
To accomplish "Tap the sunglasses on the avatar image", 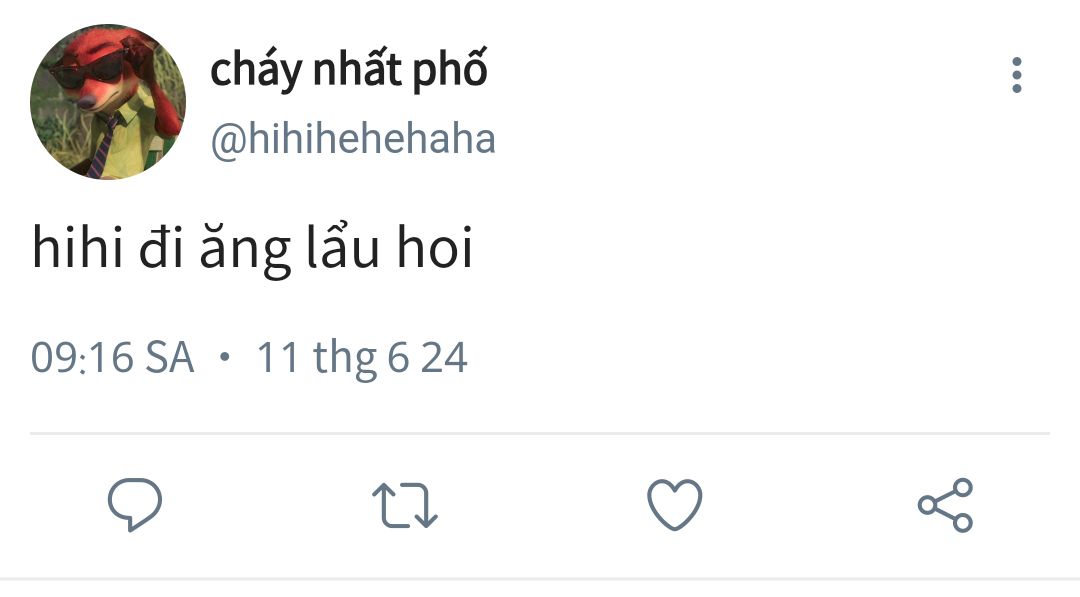I will click(88, 70).
